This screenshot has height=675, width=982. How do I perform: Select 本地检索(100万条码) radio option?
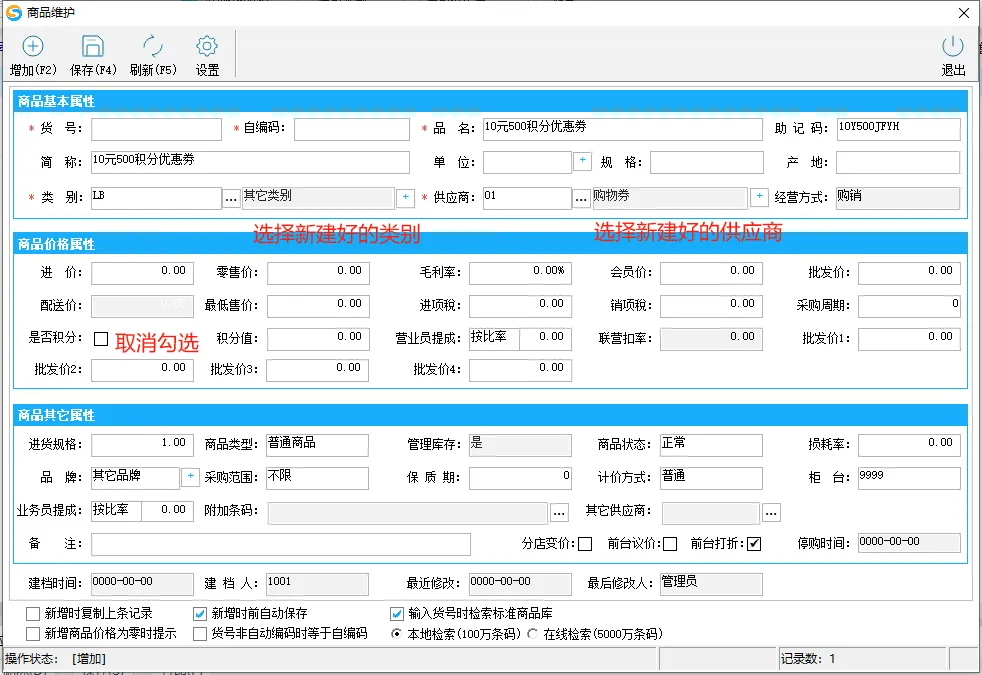coord(396,634)
